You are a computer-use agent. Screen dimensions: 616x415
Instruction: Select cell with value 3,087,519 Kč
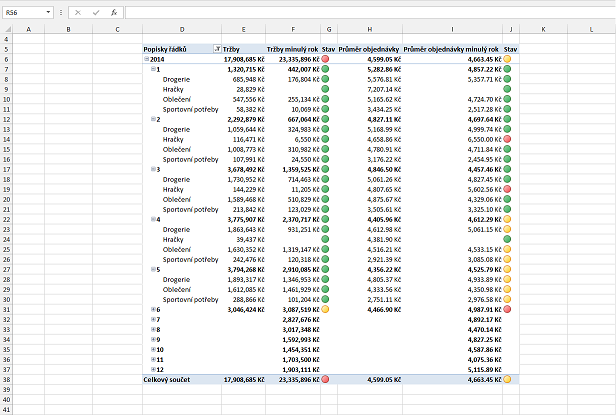pos(293,310)
